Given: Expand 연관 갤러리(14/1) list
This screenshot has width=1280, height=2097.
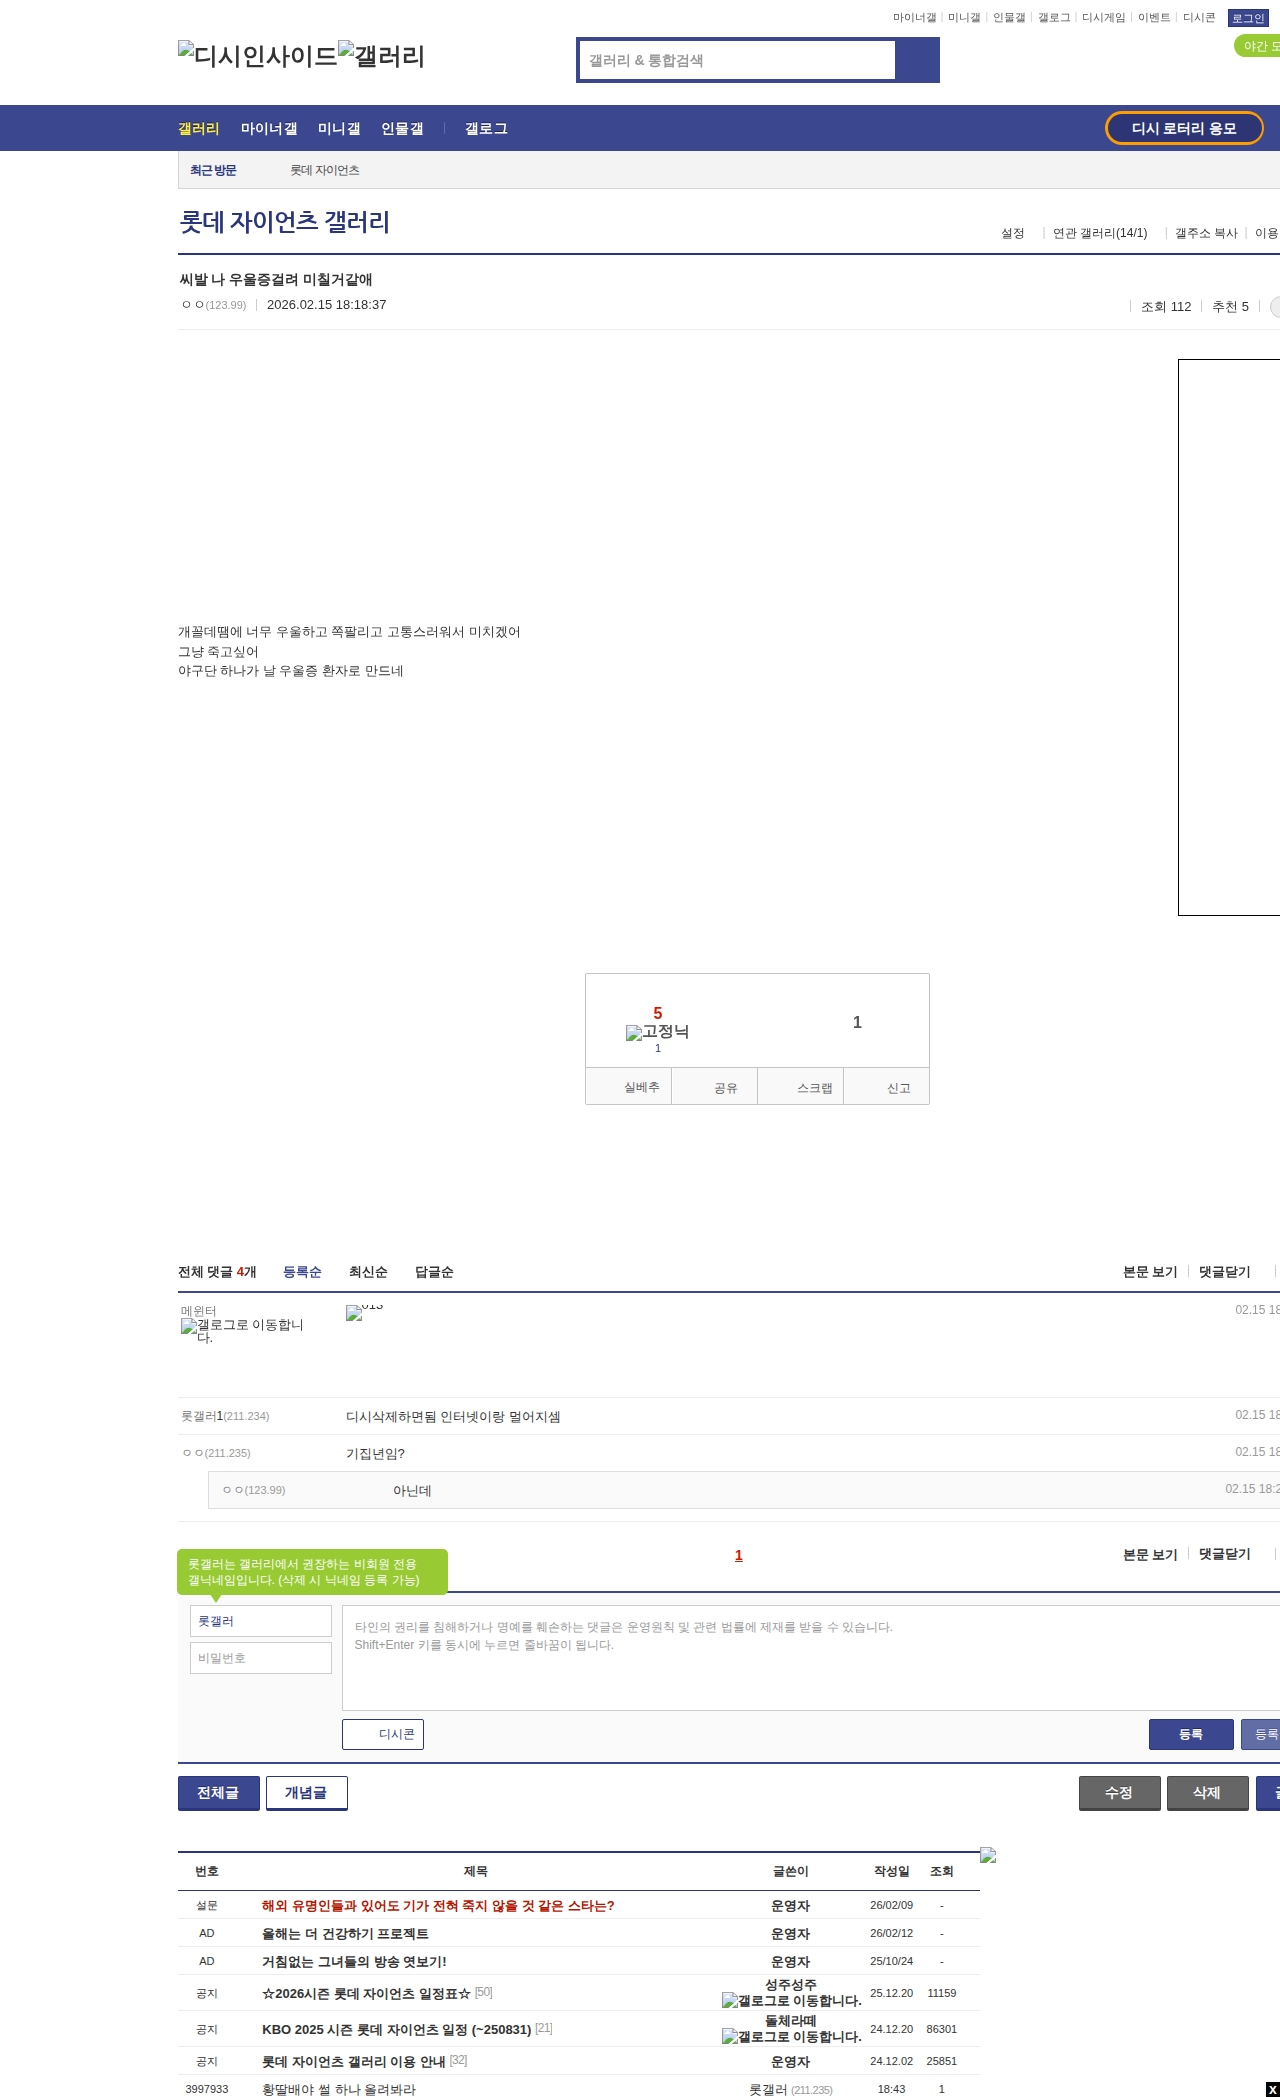Looking at the screenshot, I should pos(1100,233).
